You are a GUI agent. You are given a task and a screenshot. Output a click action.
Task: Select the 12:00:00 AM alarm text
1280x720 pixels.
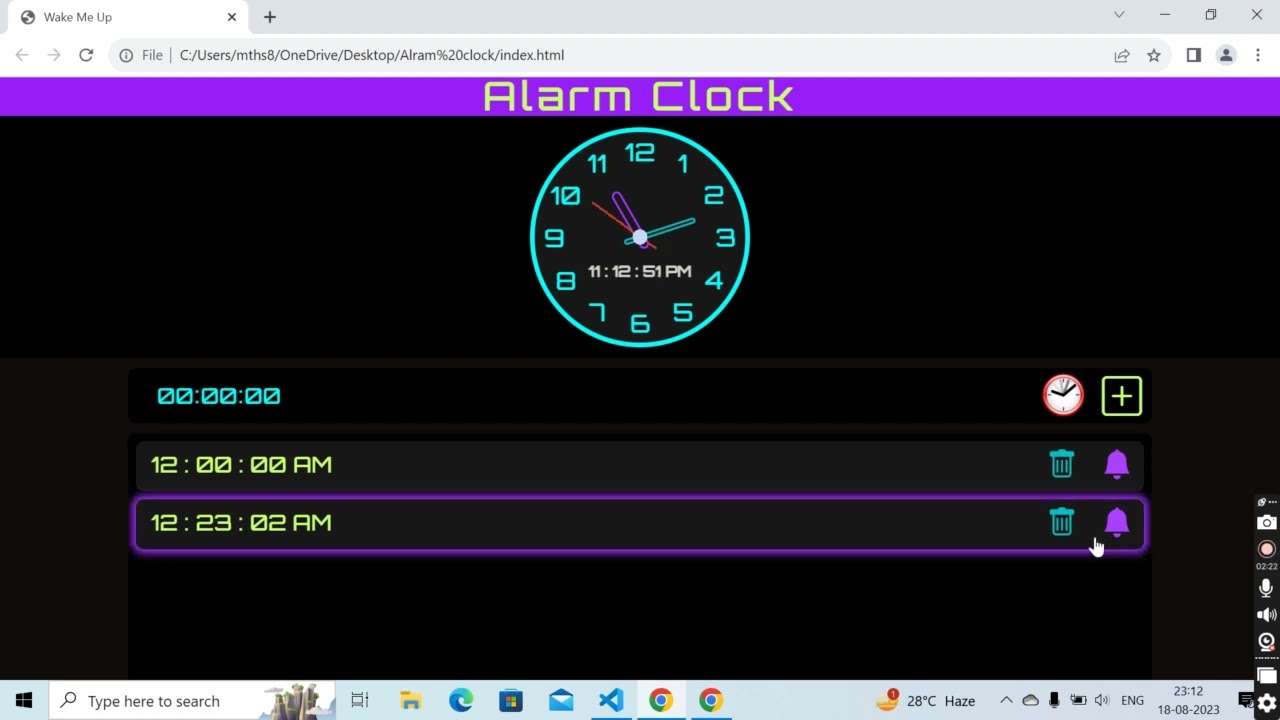[241, 465]
